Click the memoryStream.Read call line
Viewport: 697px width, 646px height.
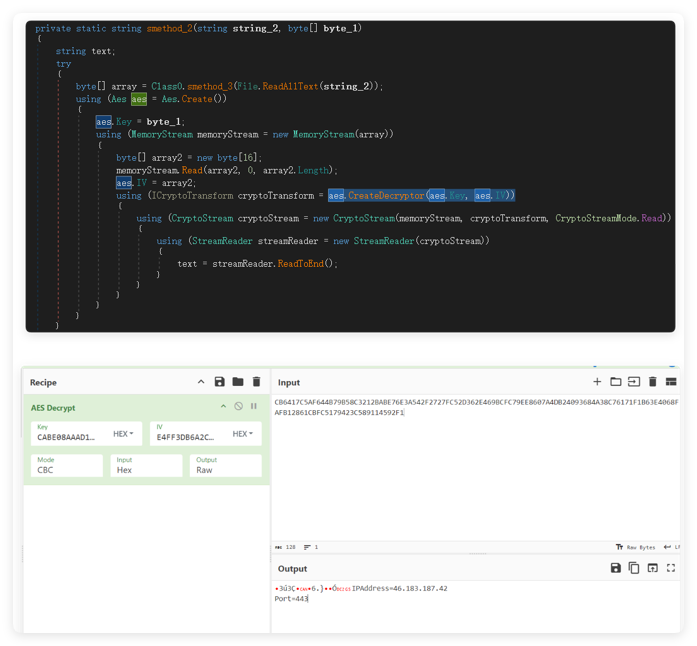pyautogui.click(x=227, y=170)
